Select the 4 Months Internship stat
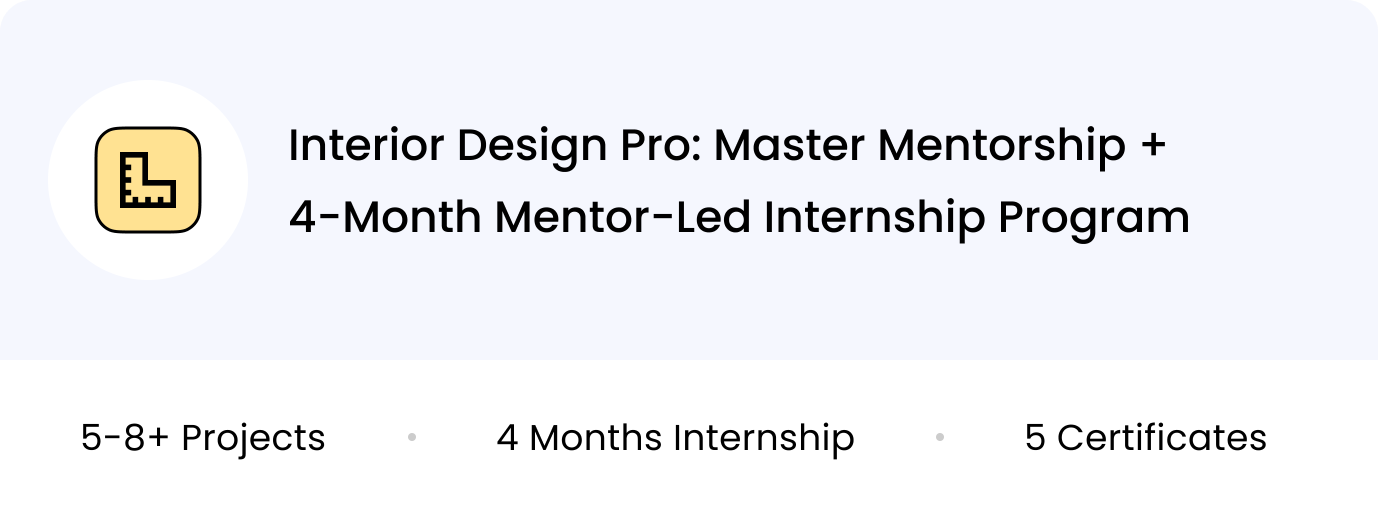The image size is (1378, 510). click(x=675, y=438)
